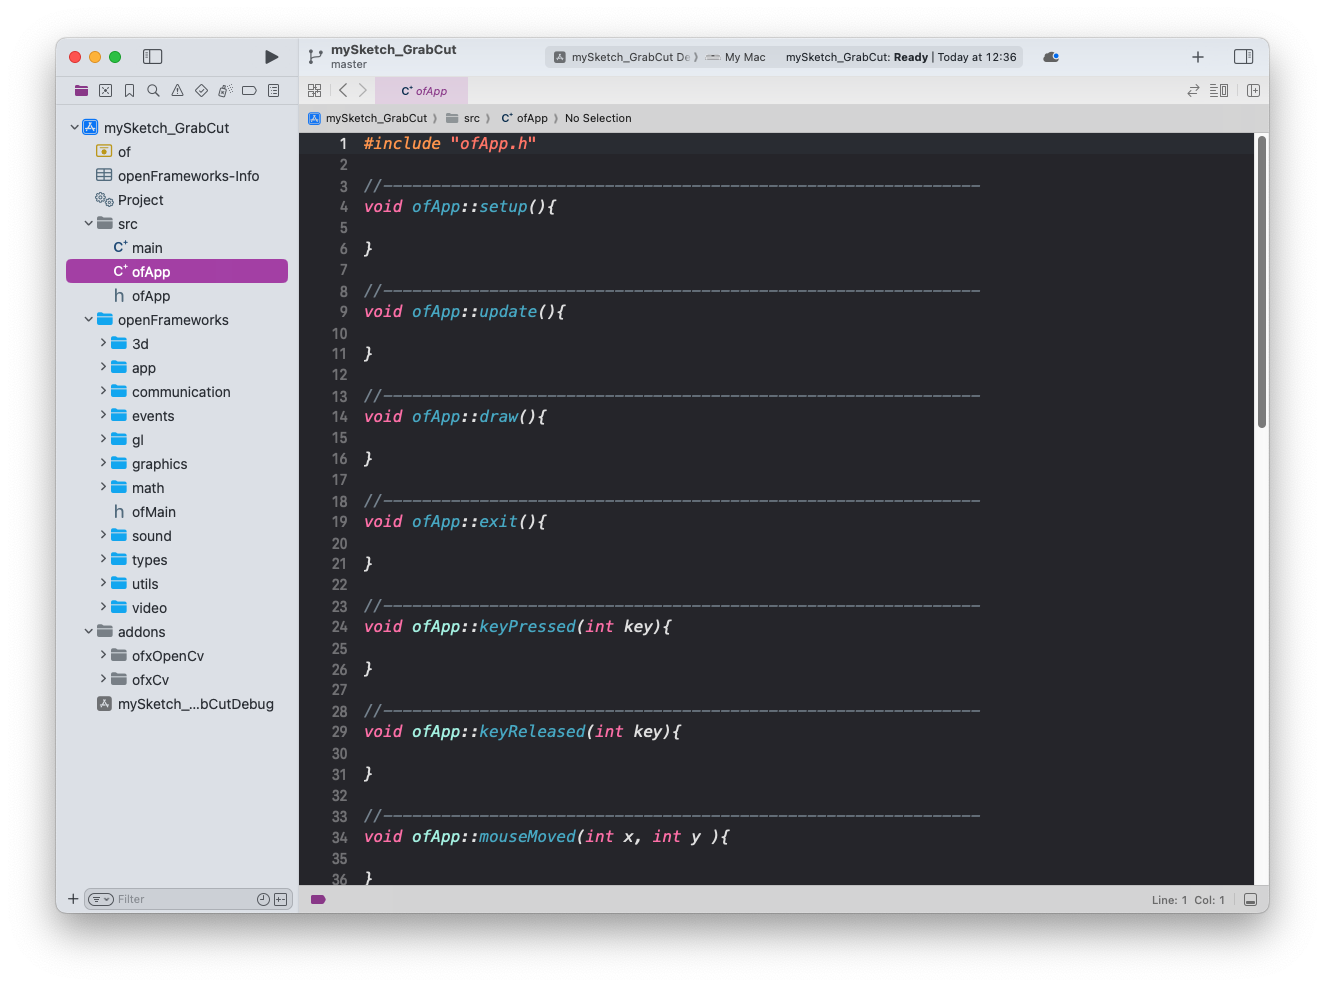1325x987 pixels.
Task: Go back in editor history
Action: [x=343, y=90]
